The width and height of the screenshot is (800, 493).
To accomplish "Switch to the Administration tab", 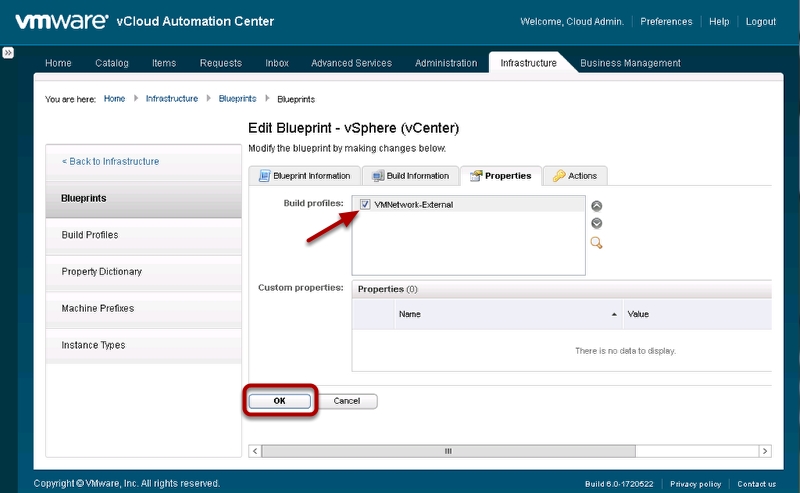I will [x=446, y=63].
